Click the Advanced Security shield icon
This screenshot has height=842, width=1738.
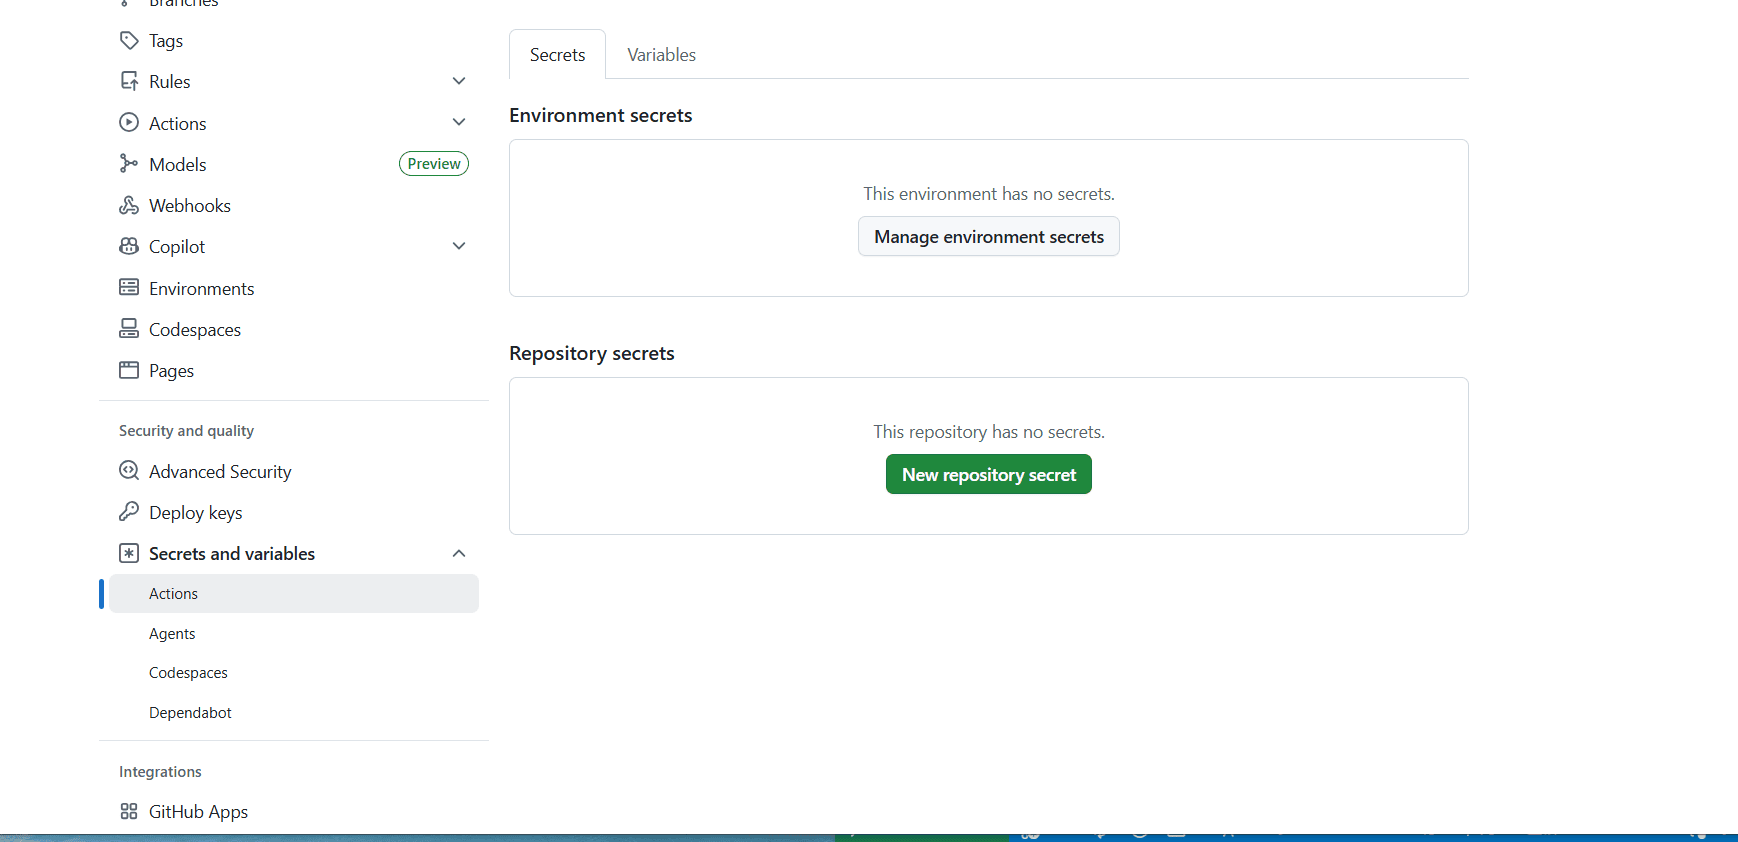tap(129, 470)
